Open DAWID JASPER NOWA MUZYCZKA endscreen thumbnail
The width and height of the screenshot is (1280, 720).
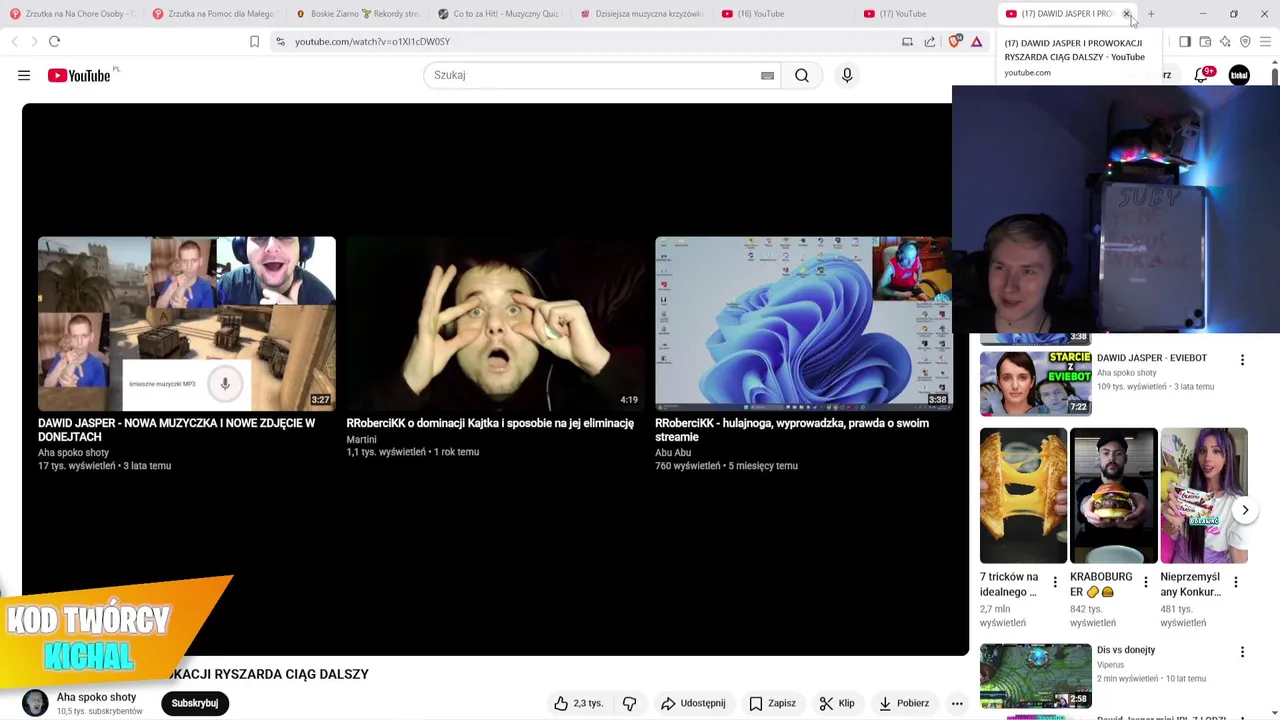pyautogui.click(x=187, y=324)
